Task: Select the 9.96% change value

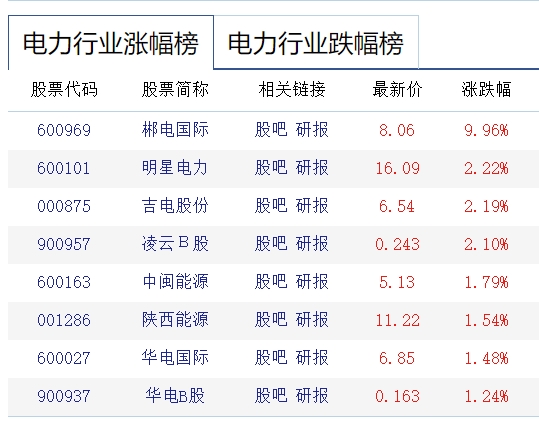Action: [x=486, y=130]
